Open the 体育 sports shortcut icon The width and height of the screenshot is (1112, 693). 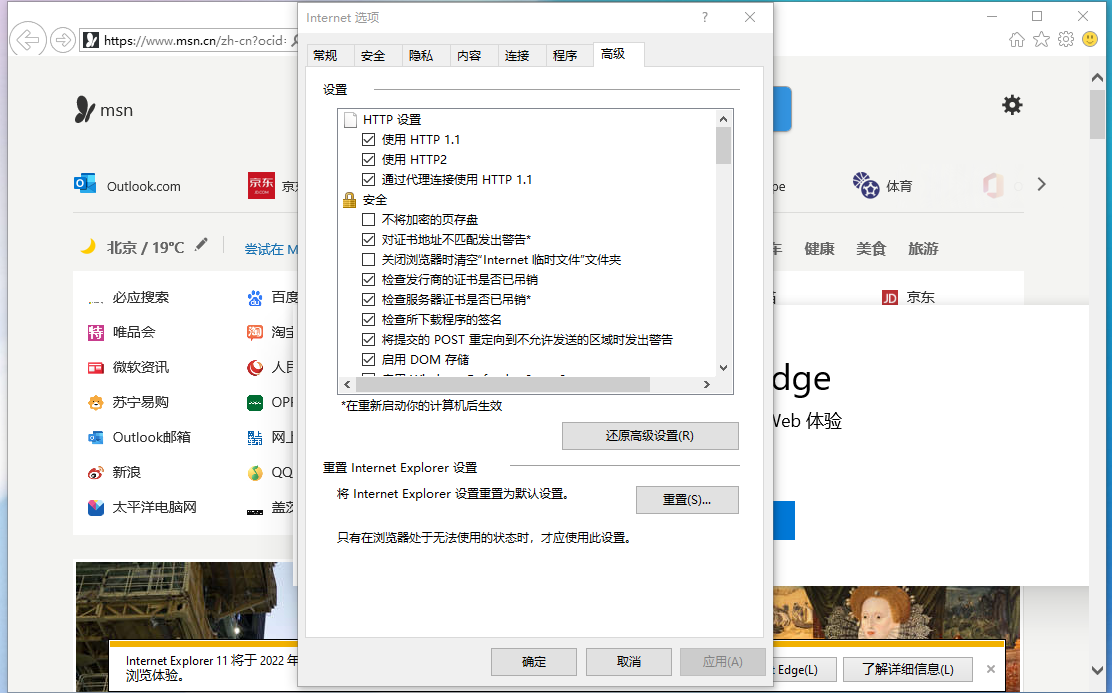click(866, 185)
